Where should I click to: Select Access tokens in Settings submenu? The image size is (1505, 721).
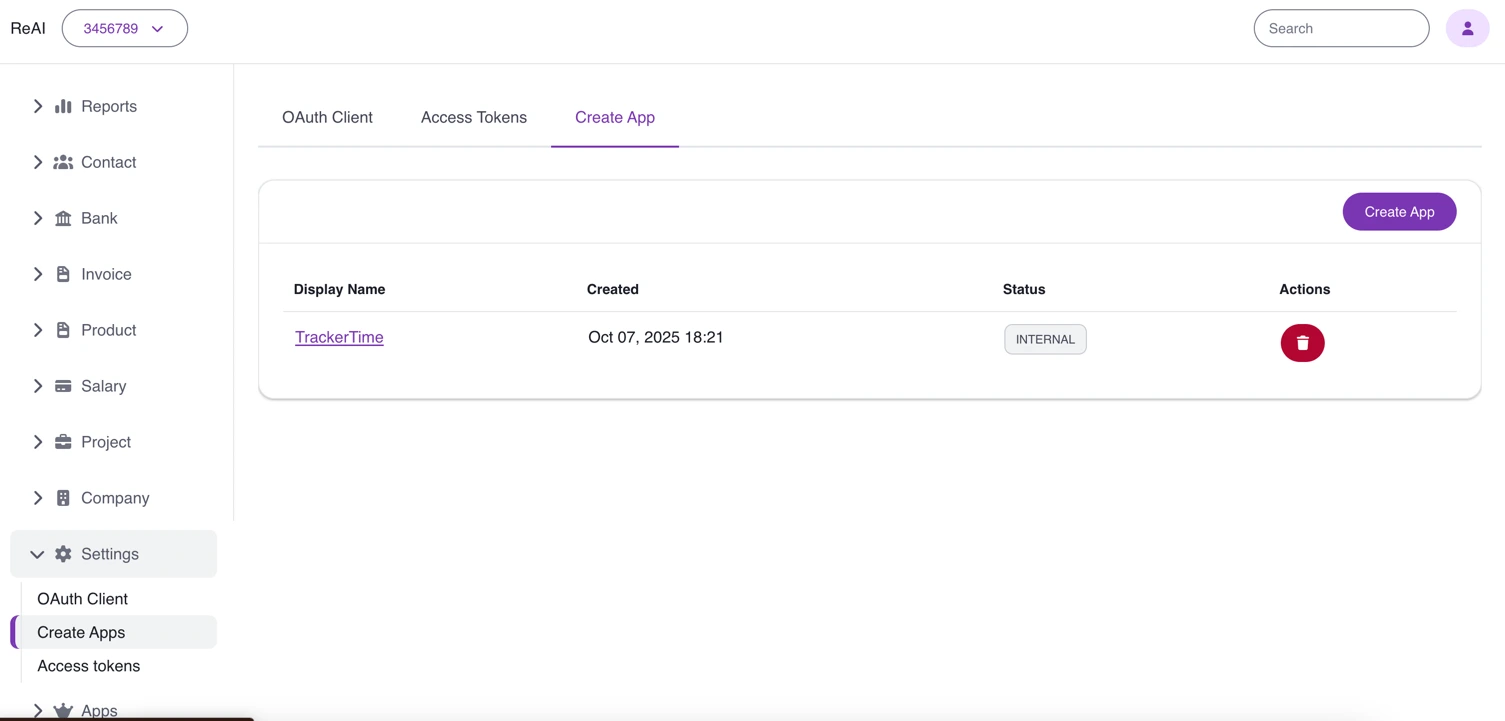pyautogui.click(x=88, y=666)
